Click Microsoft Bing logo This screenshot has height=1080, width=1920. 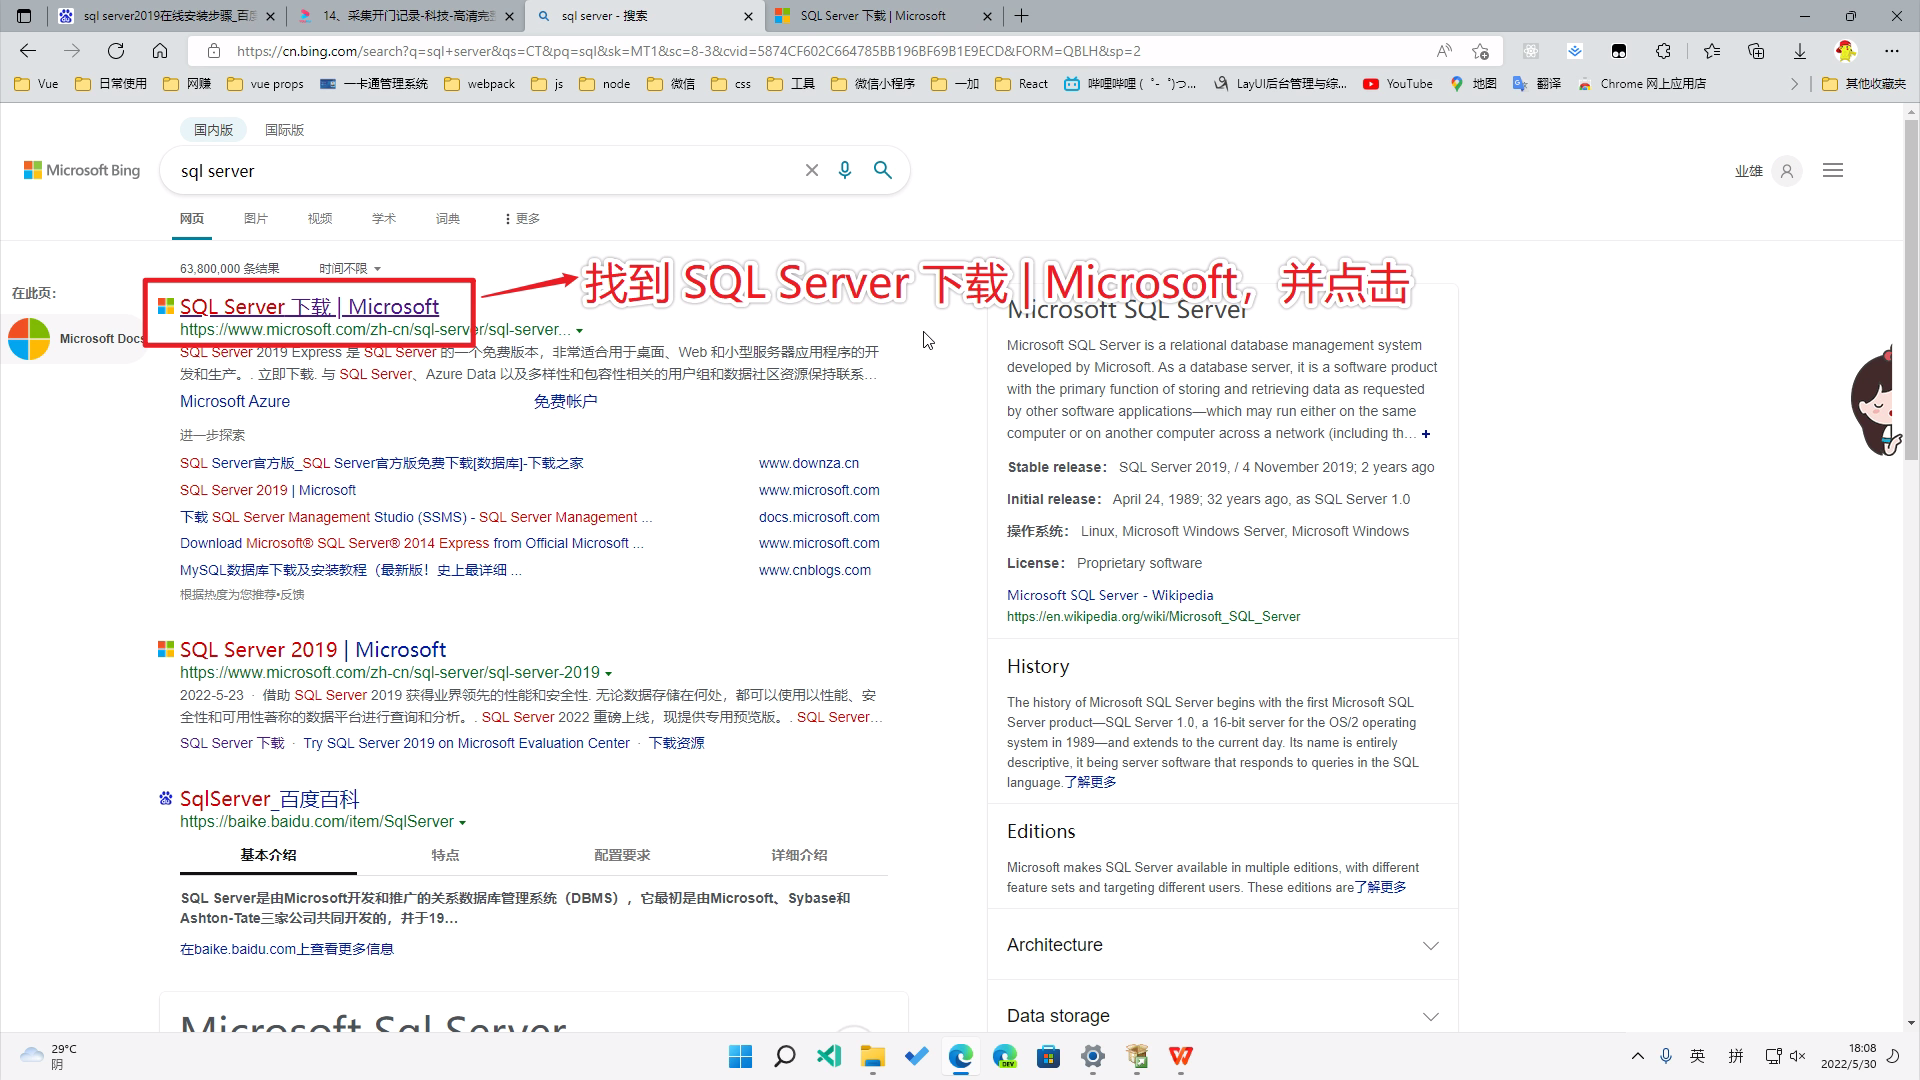coord(82,171)
